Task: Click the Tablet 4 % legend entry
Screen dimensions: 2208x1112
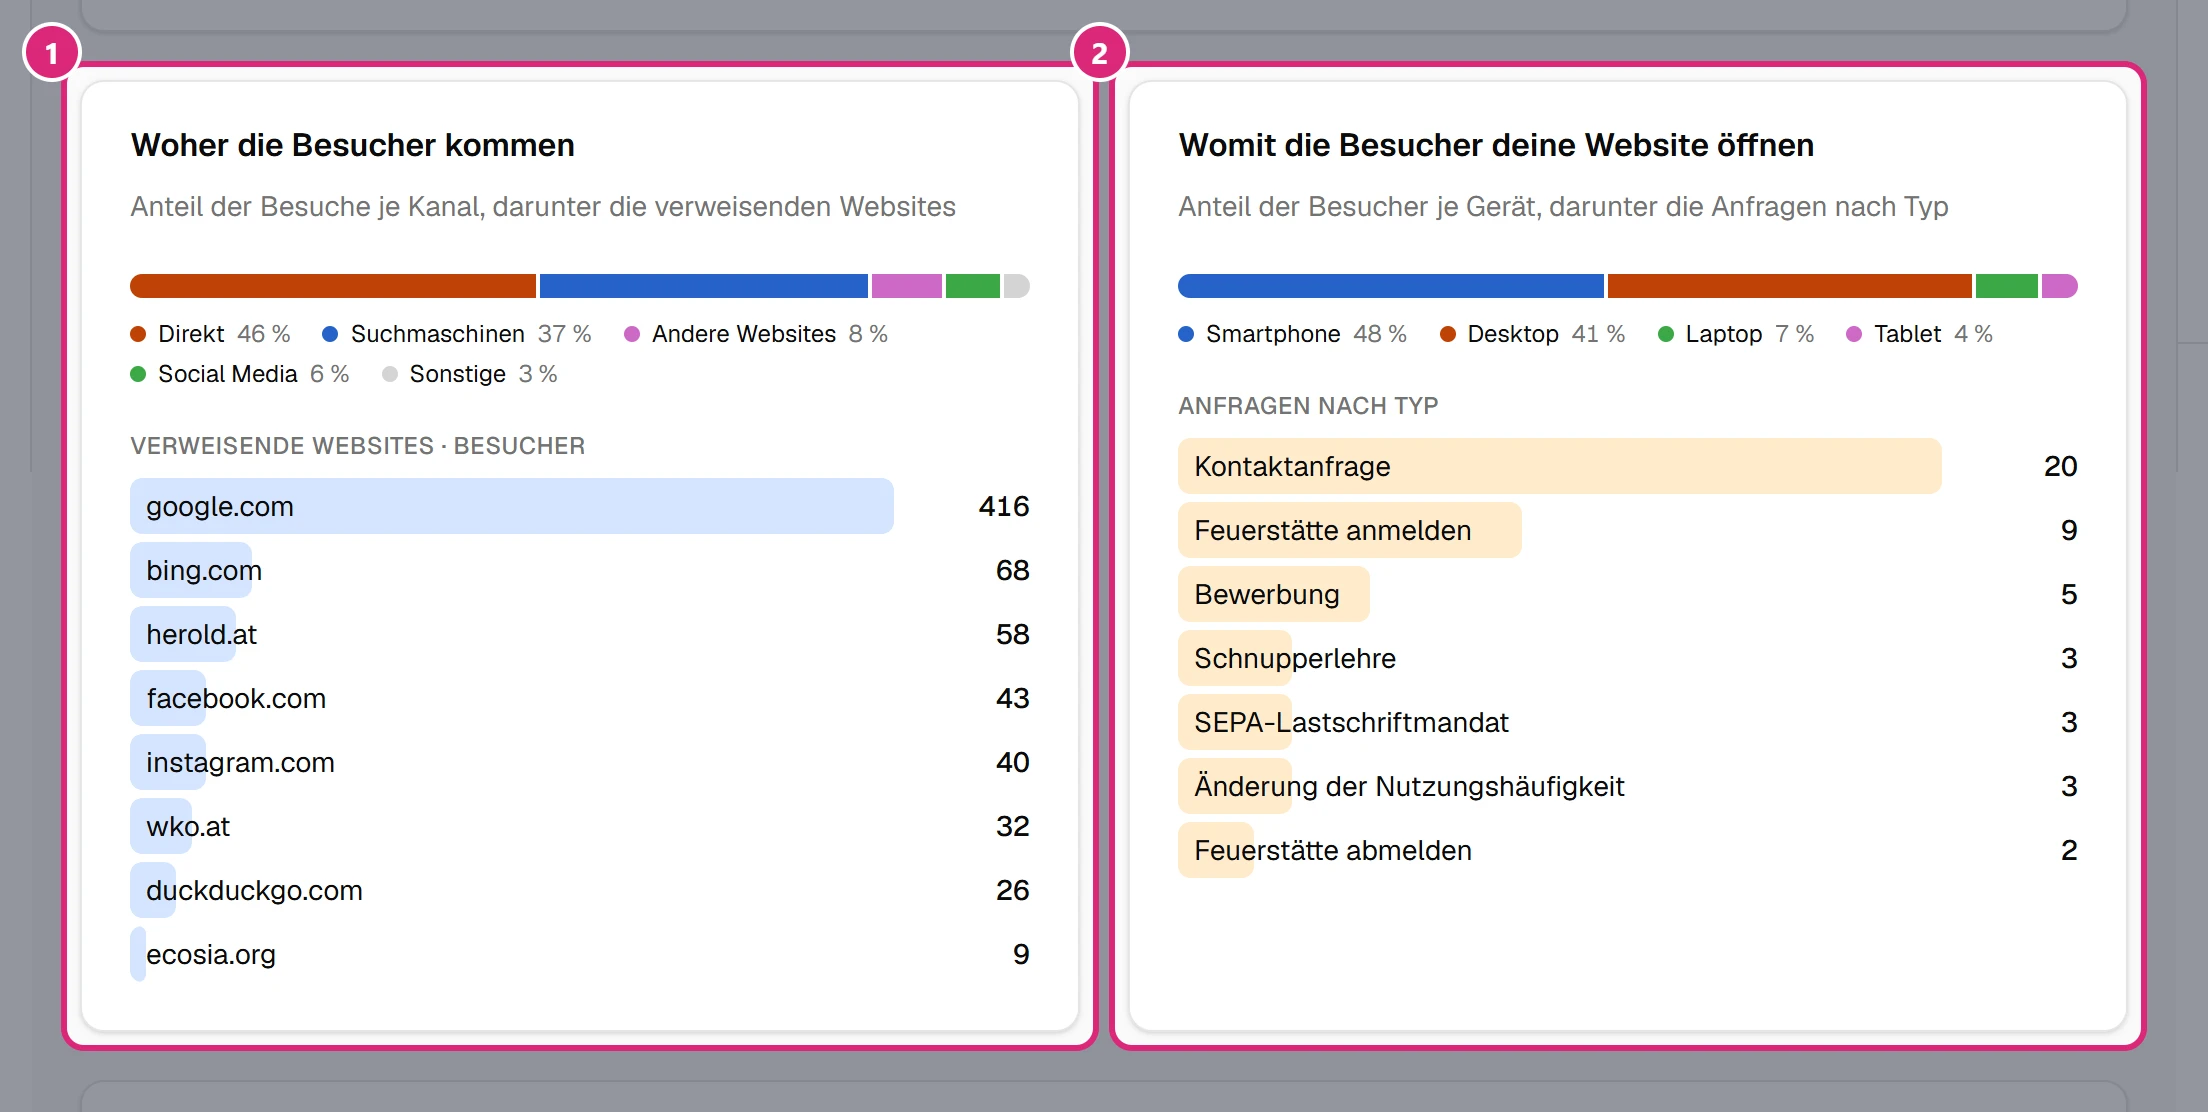Action: coord(1920,334)
